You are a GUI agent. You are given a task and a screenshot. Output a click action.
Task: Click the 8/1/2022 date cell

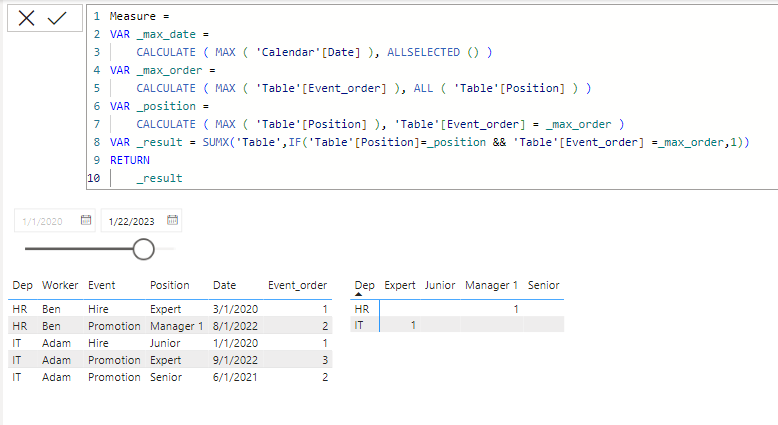tap(235, 326)
